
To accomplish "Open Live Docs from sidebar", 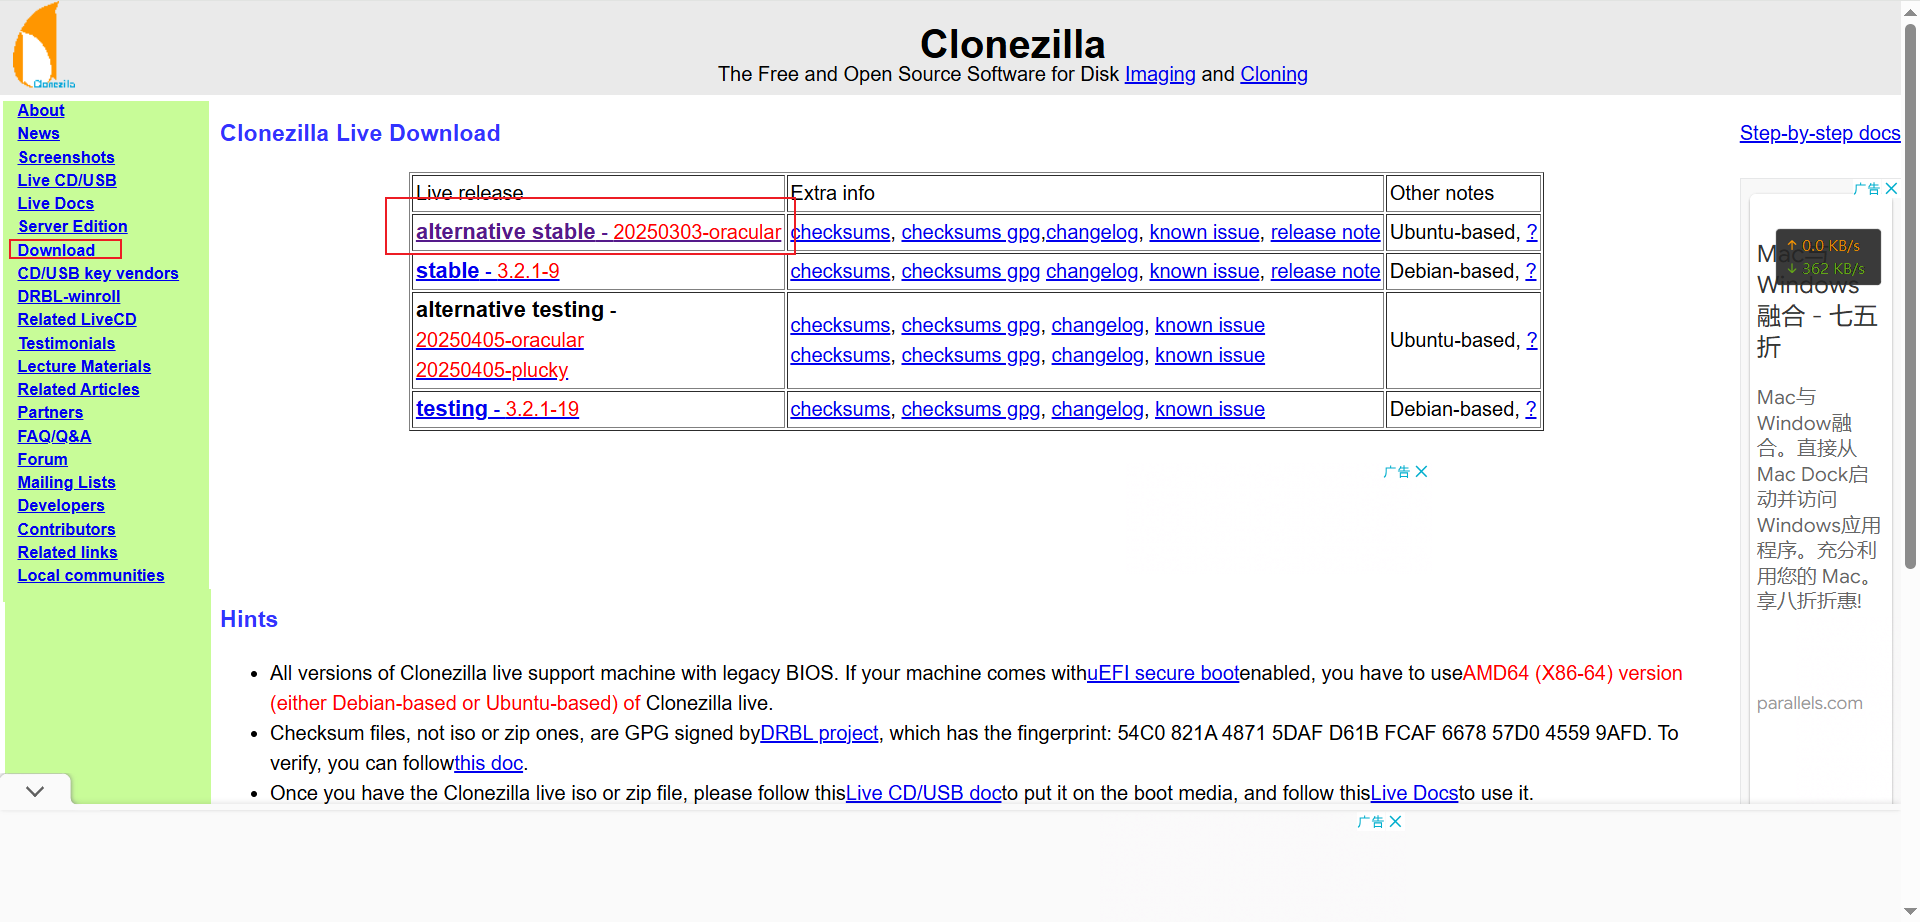I will (56, 203).
